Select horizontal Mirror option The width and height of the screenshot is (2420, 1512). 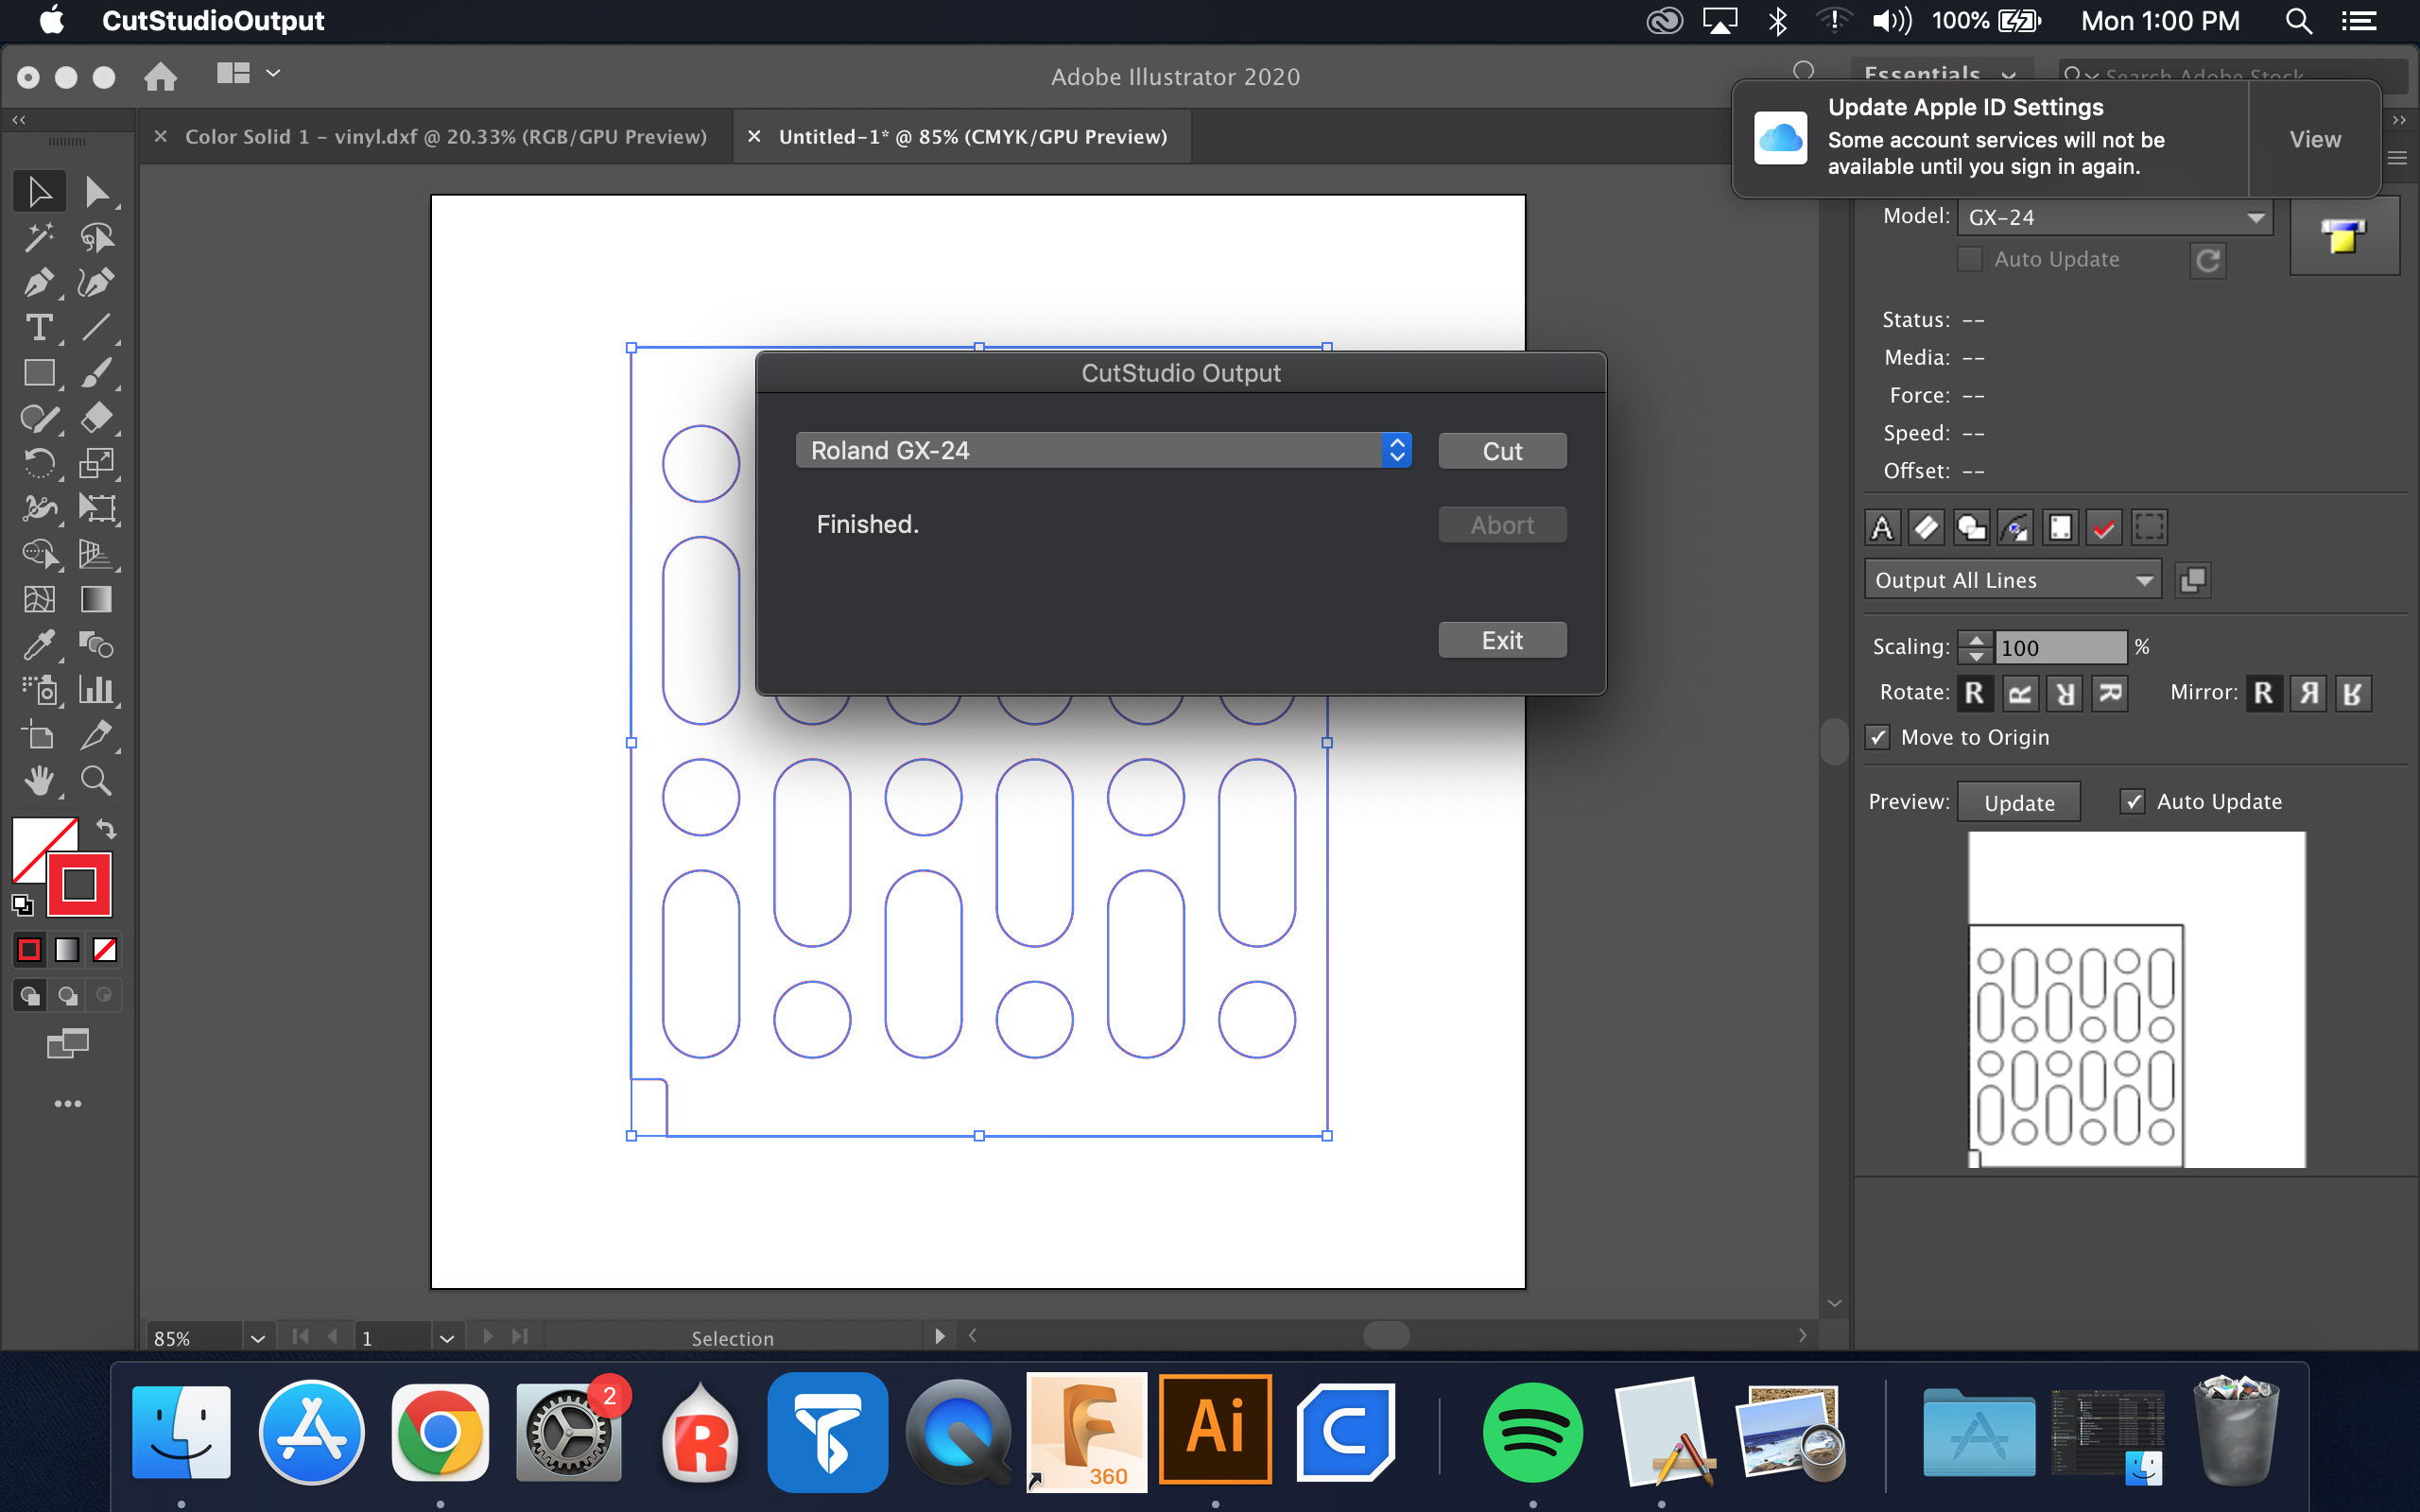point(2308,693)
